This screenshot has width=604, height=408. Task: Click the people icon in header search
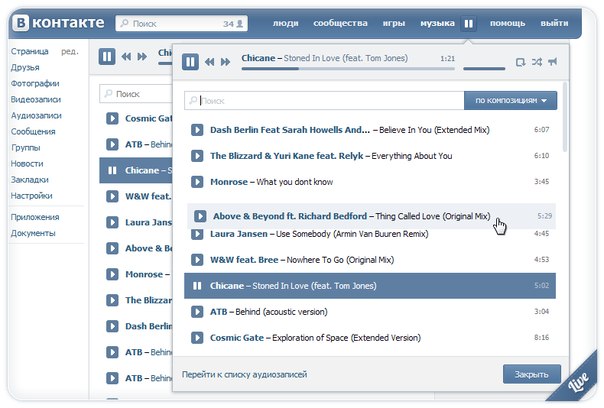(240, 24)
